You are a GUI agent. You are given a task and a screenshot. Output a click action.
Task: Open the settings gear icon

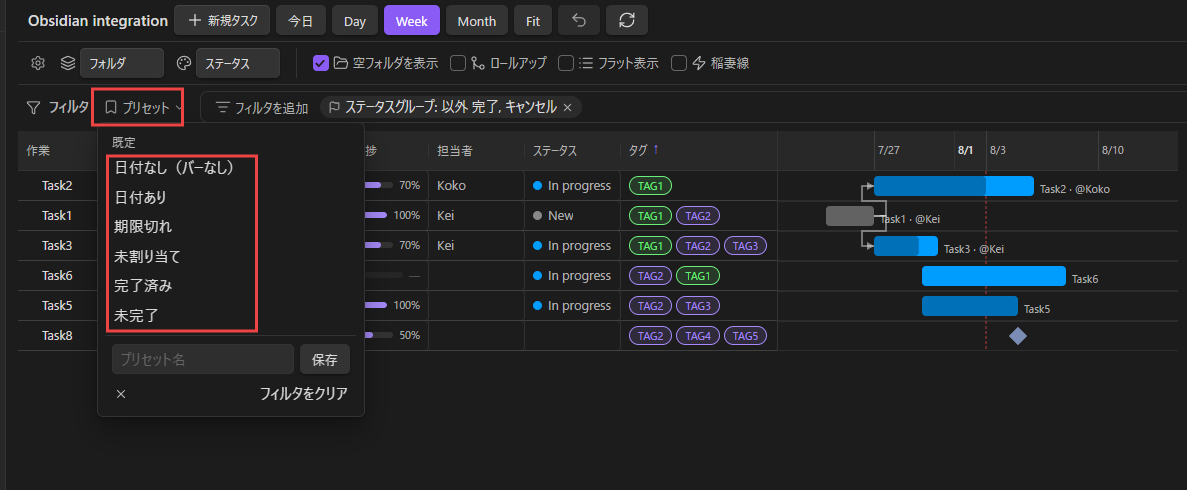click(x=38, y=63)
